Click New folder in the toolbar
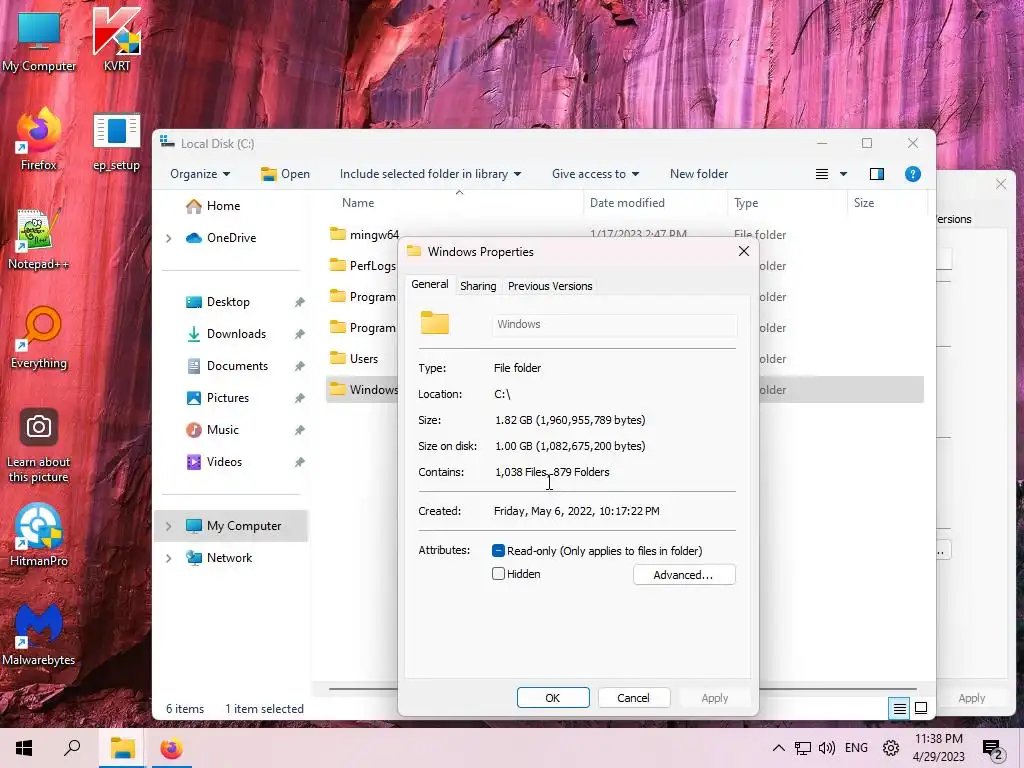Screen dimensions: 1024x768 pos(699,174)
